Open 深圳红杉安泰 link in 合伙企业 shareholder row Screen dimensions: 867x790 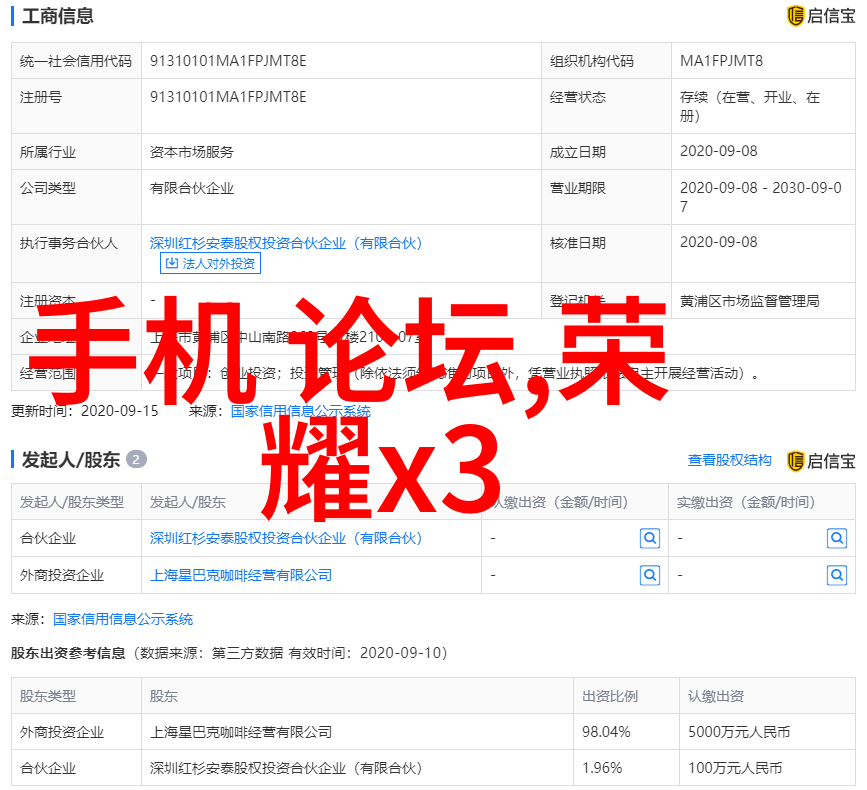click(x=286, y=538)
